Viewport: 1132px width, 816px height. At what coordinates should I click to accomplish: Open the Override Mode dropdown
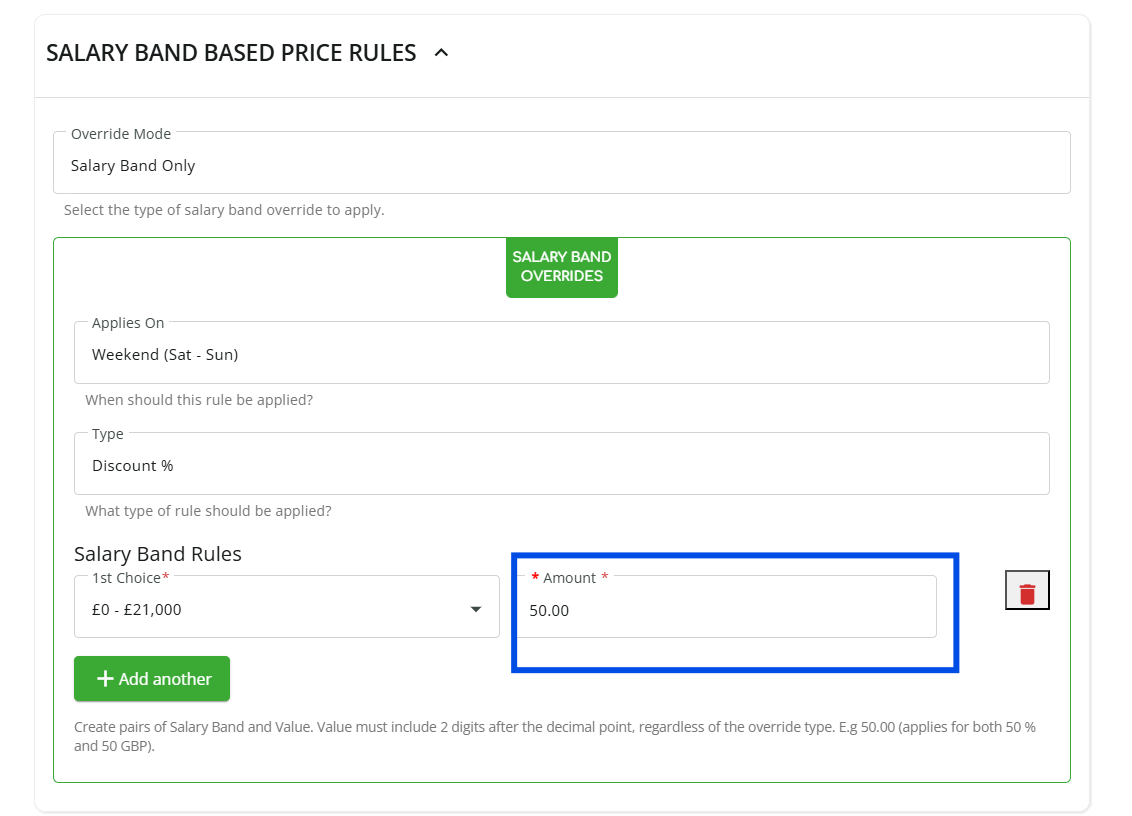point(561,166)
